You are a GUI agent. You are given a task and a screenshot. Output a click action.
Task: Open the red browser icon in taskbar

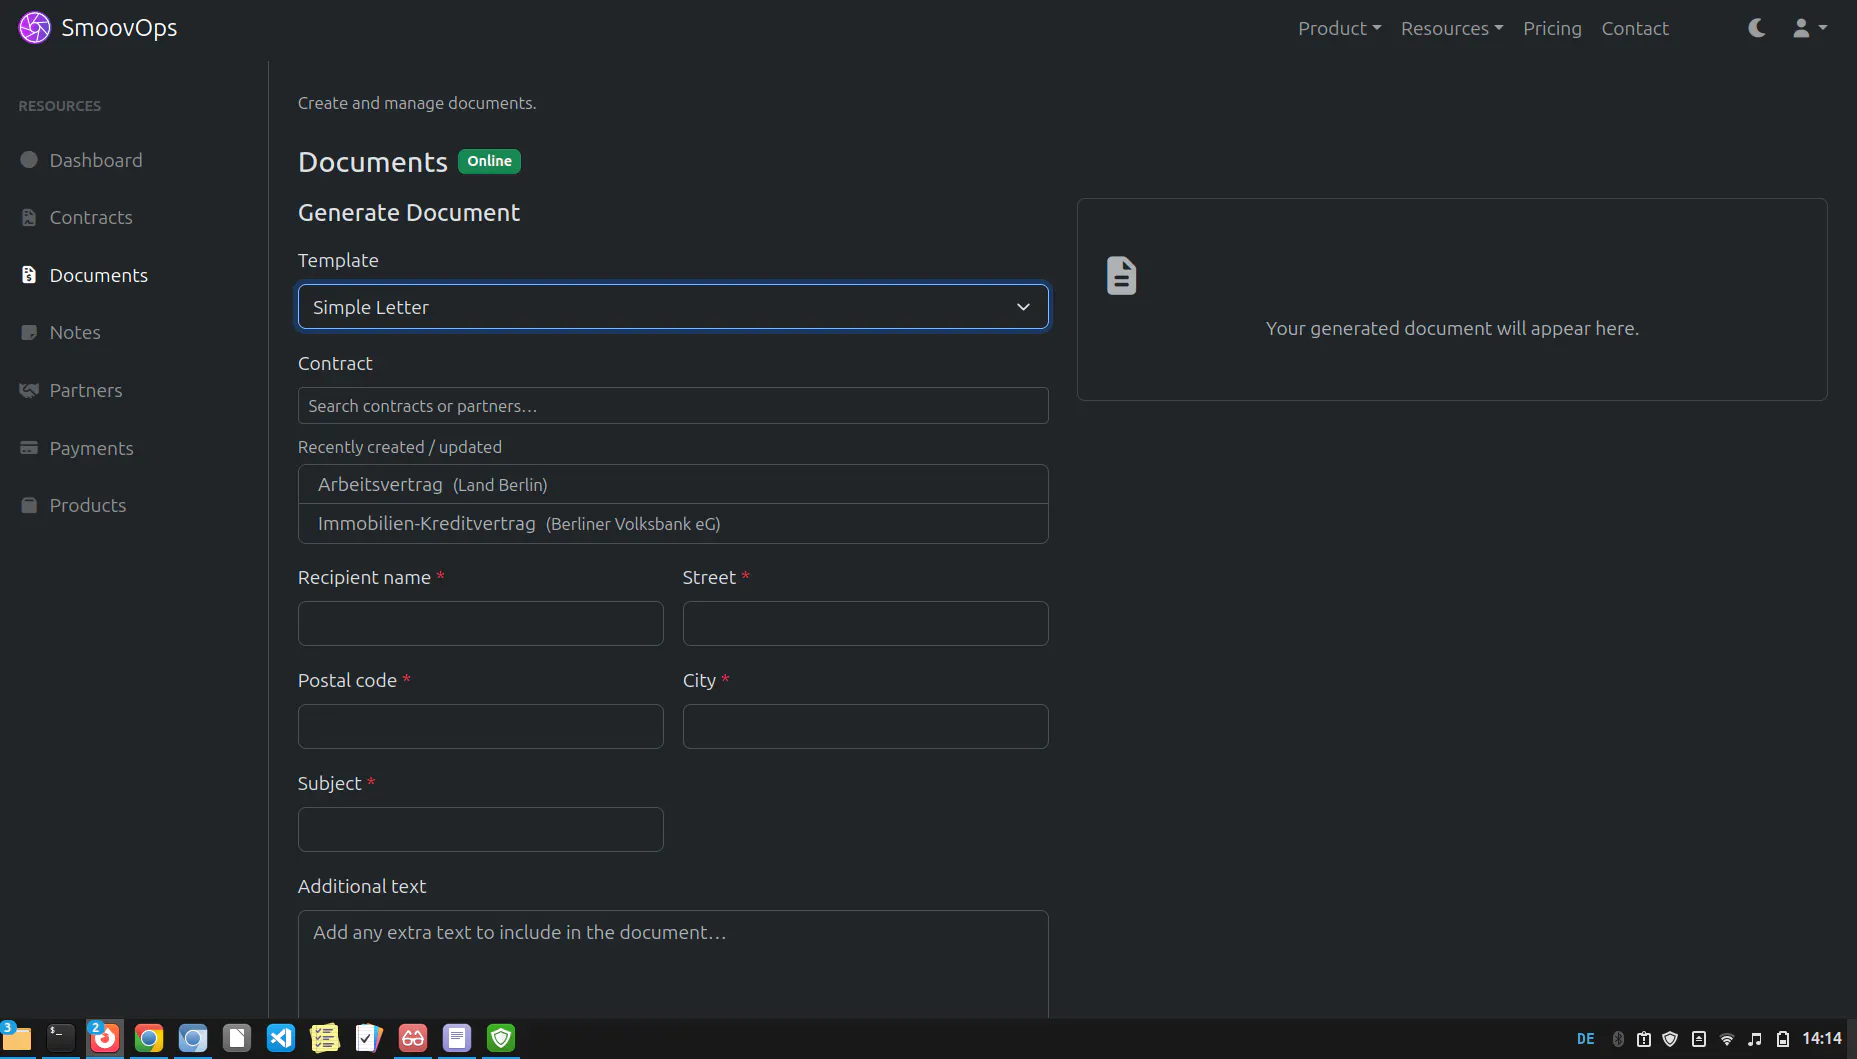tap(105, 1039)
